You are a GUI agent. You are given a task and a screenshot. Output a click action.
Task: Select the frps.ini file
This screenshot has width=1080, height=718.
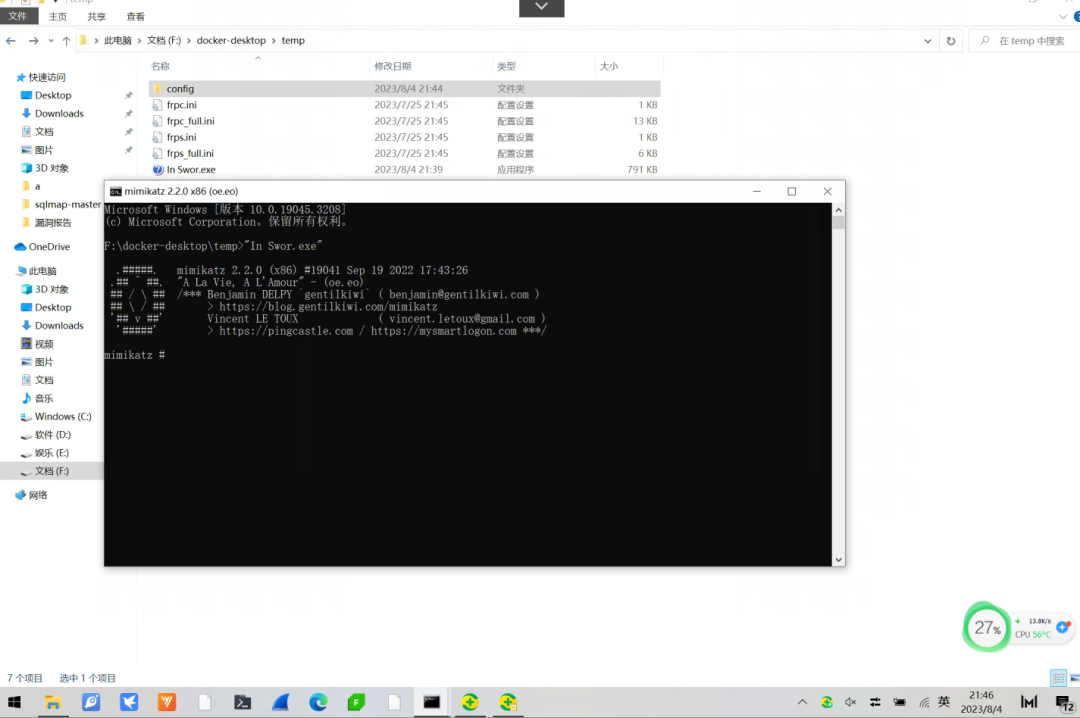coord(404,137)
